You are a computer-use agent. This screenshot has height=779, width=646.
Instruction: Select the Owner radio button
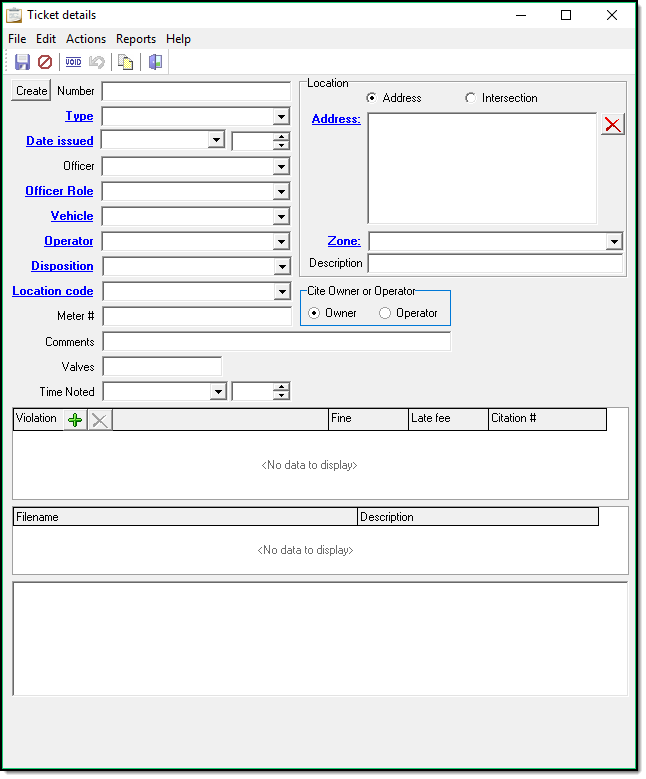point(314,313)
